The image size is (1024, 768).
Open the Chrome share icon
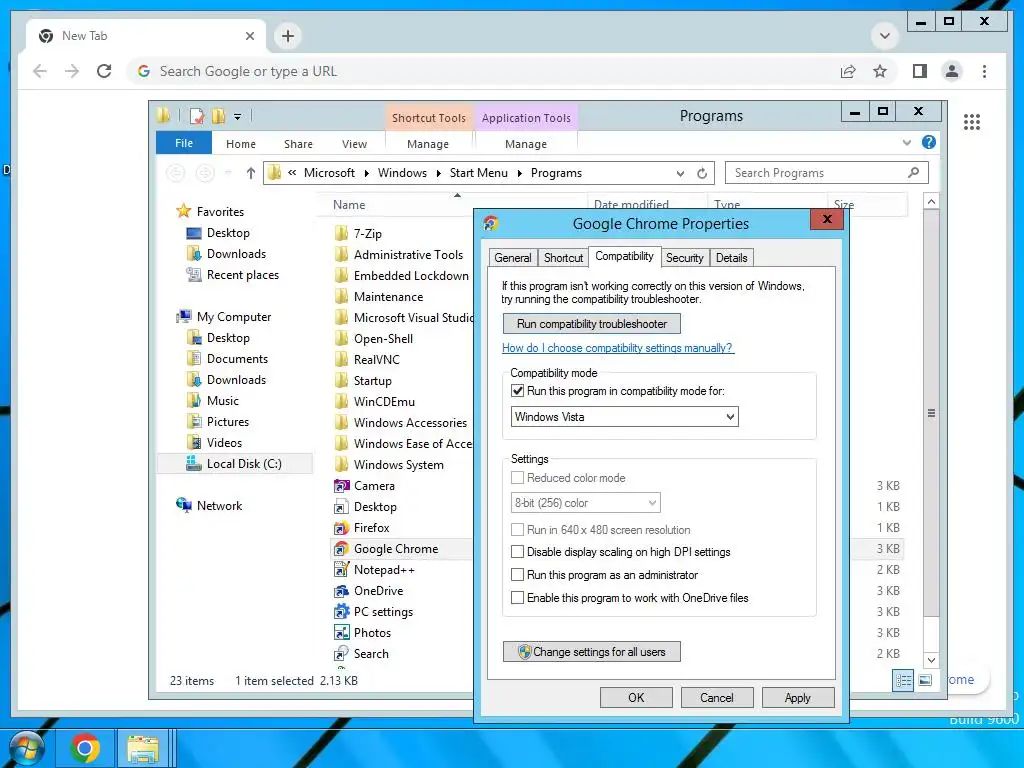(848, 71)
